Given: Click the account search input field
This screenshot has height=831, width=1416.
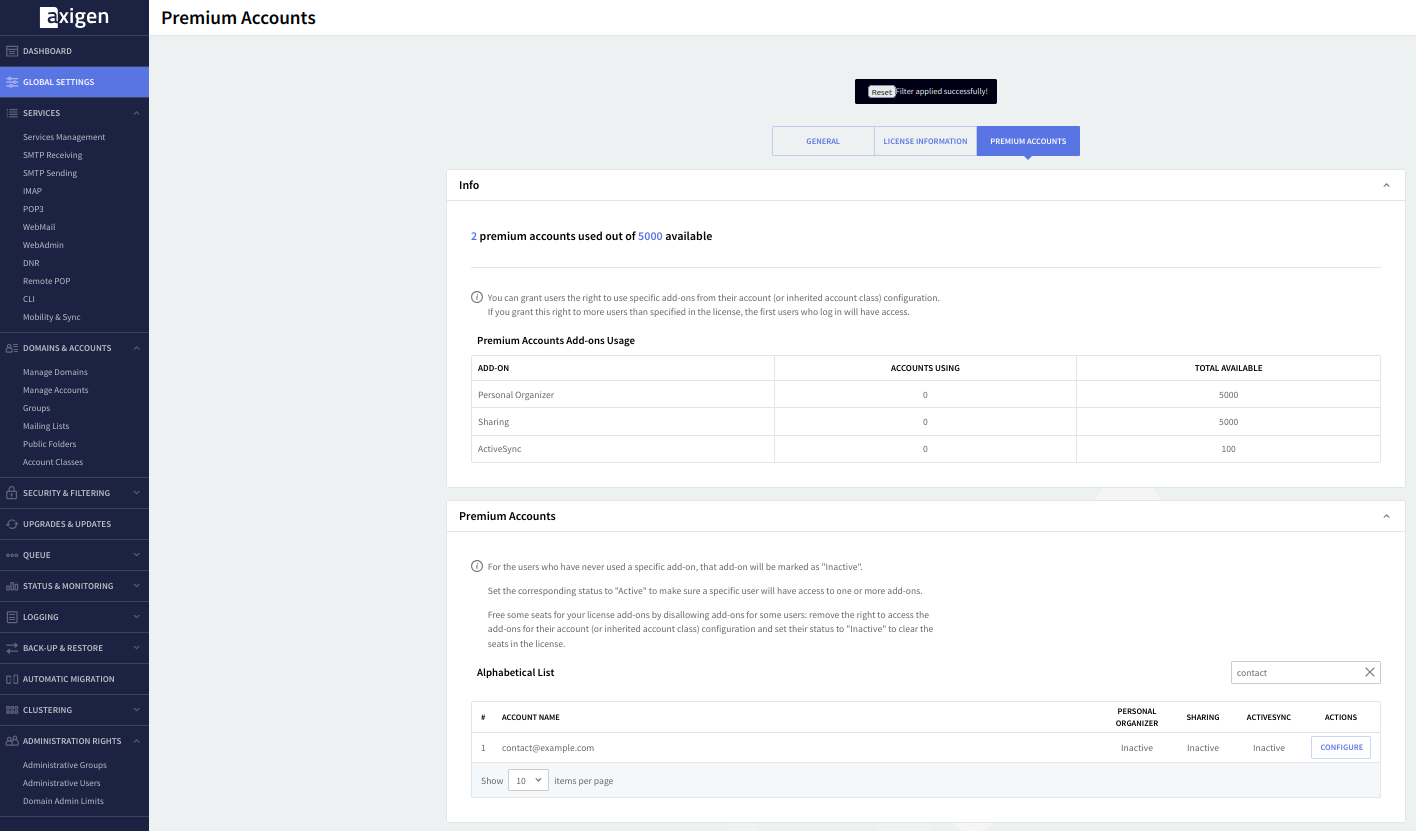Looking at the screenshot, I should (1295, 672).
